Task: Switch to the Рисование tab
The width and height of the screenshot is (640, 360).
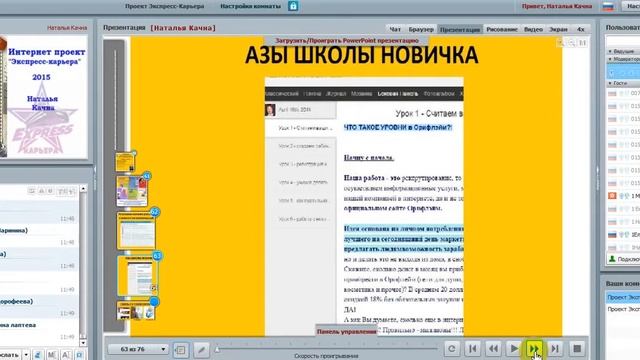Action: [502, 29]
